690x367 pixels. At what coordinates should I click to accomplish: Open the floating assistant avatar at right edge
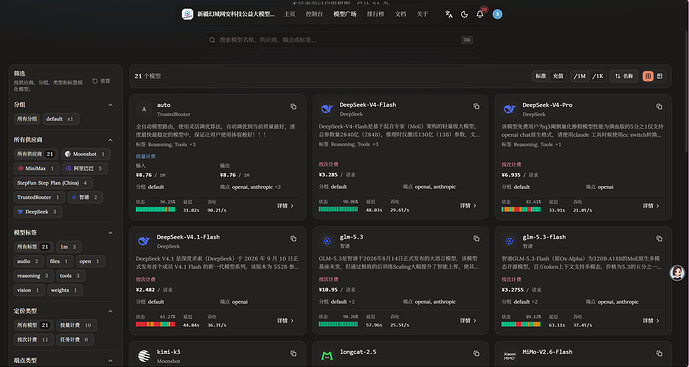[x=677, y=273]
